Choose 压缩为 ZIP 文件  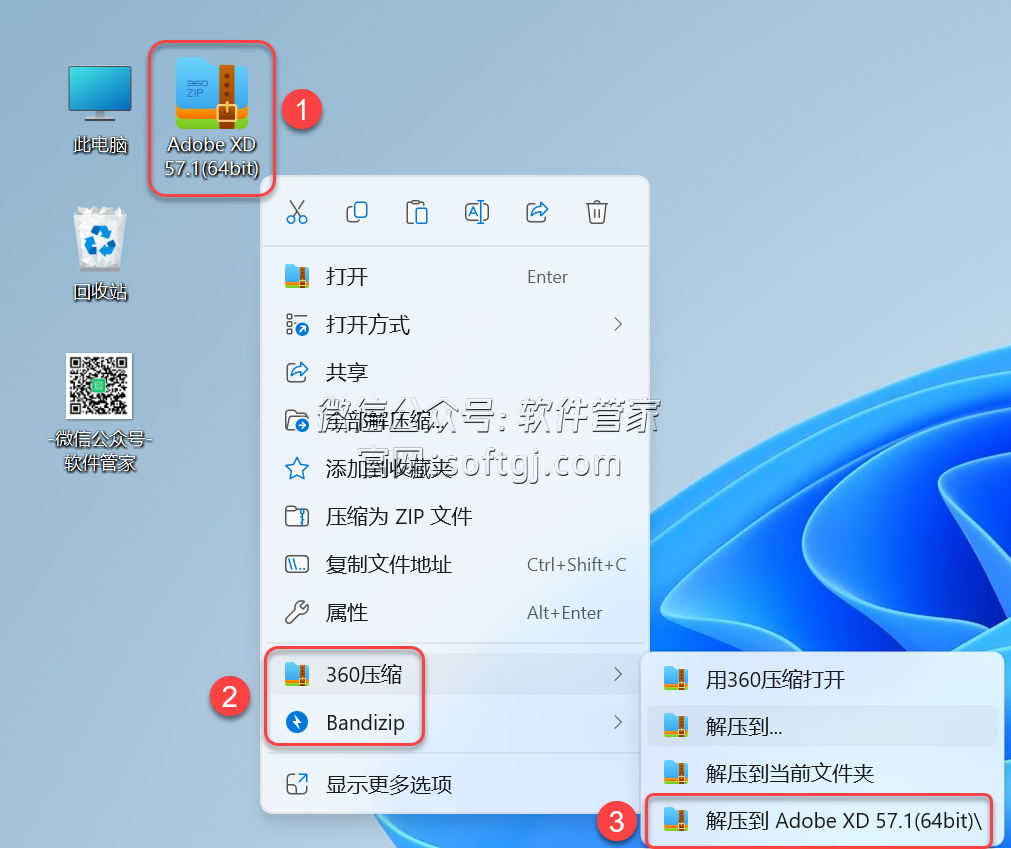455,516
